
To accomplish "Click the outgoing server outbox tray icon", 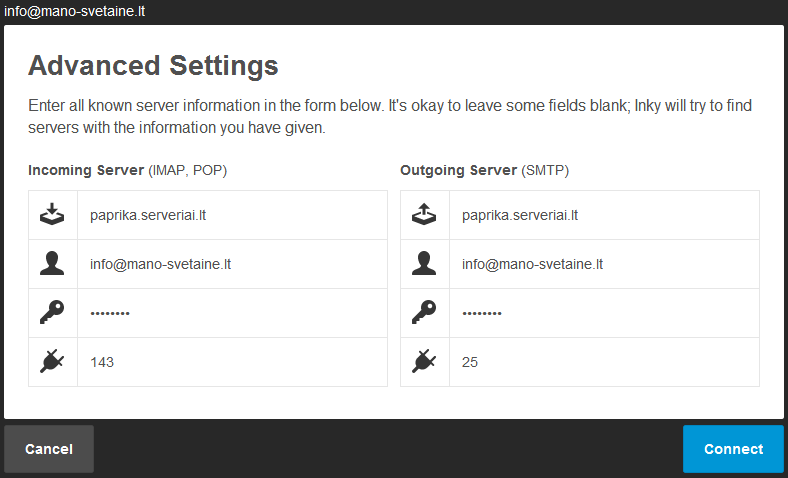I will coord(424,215).
